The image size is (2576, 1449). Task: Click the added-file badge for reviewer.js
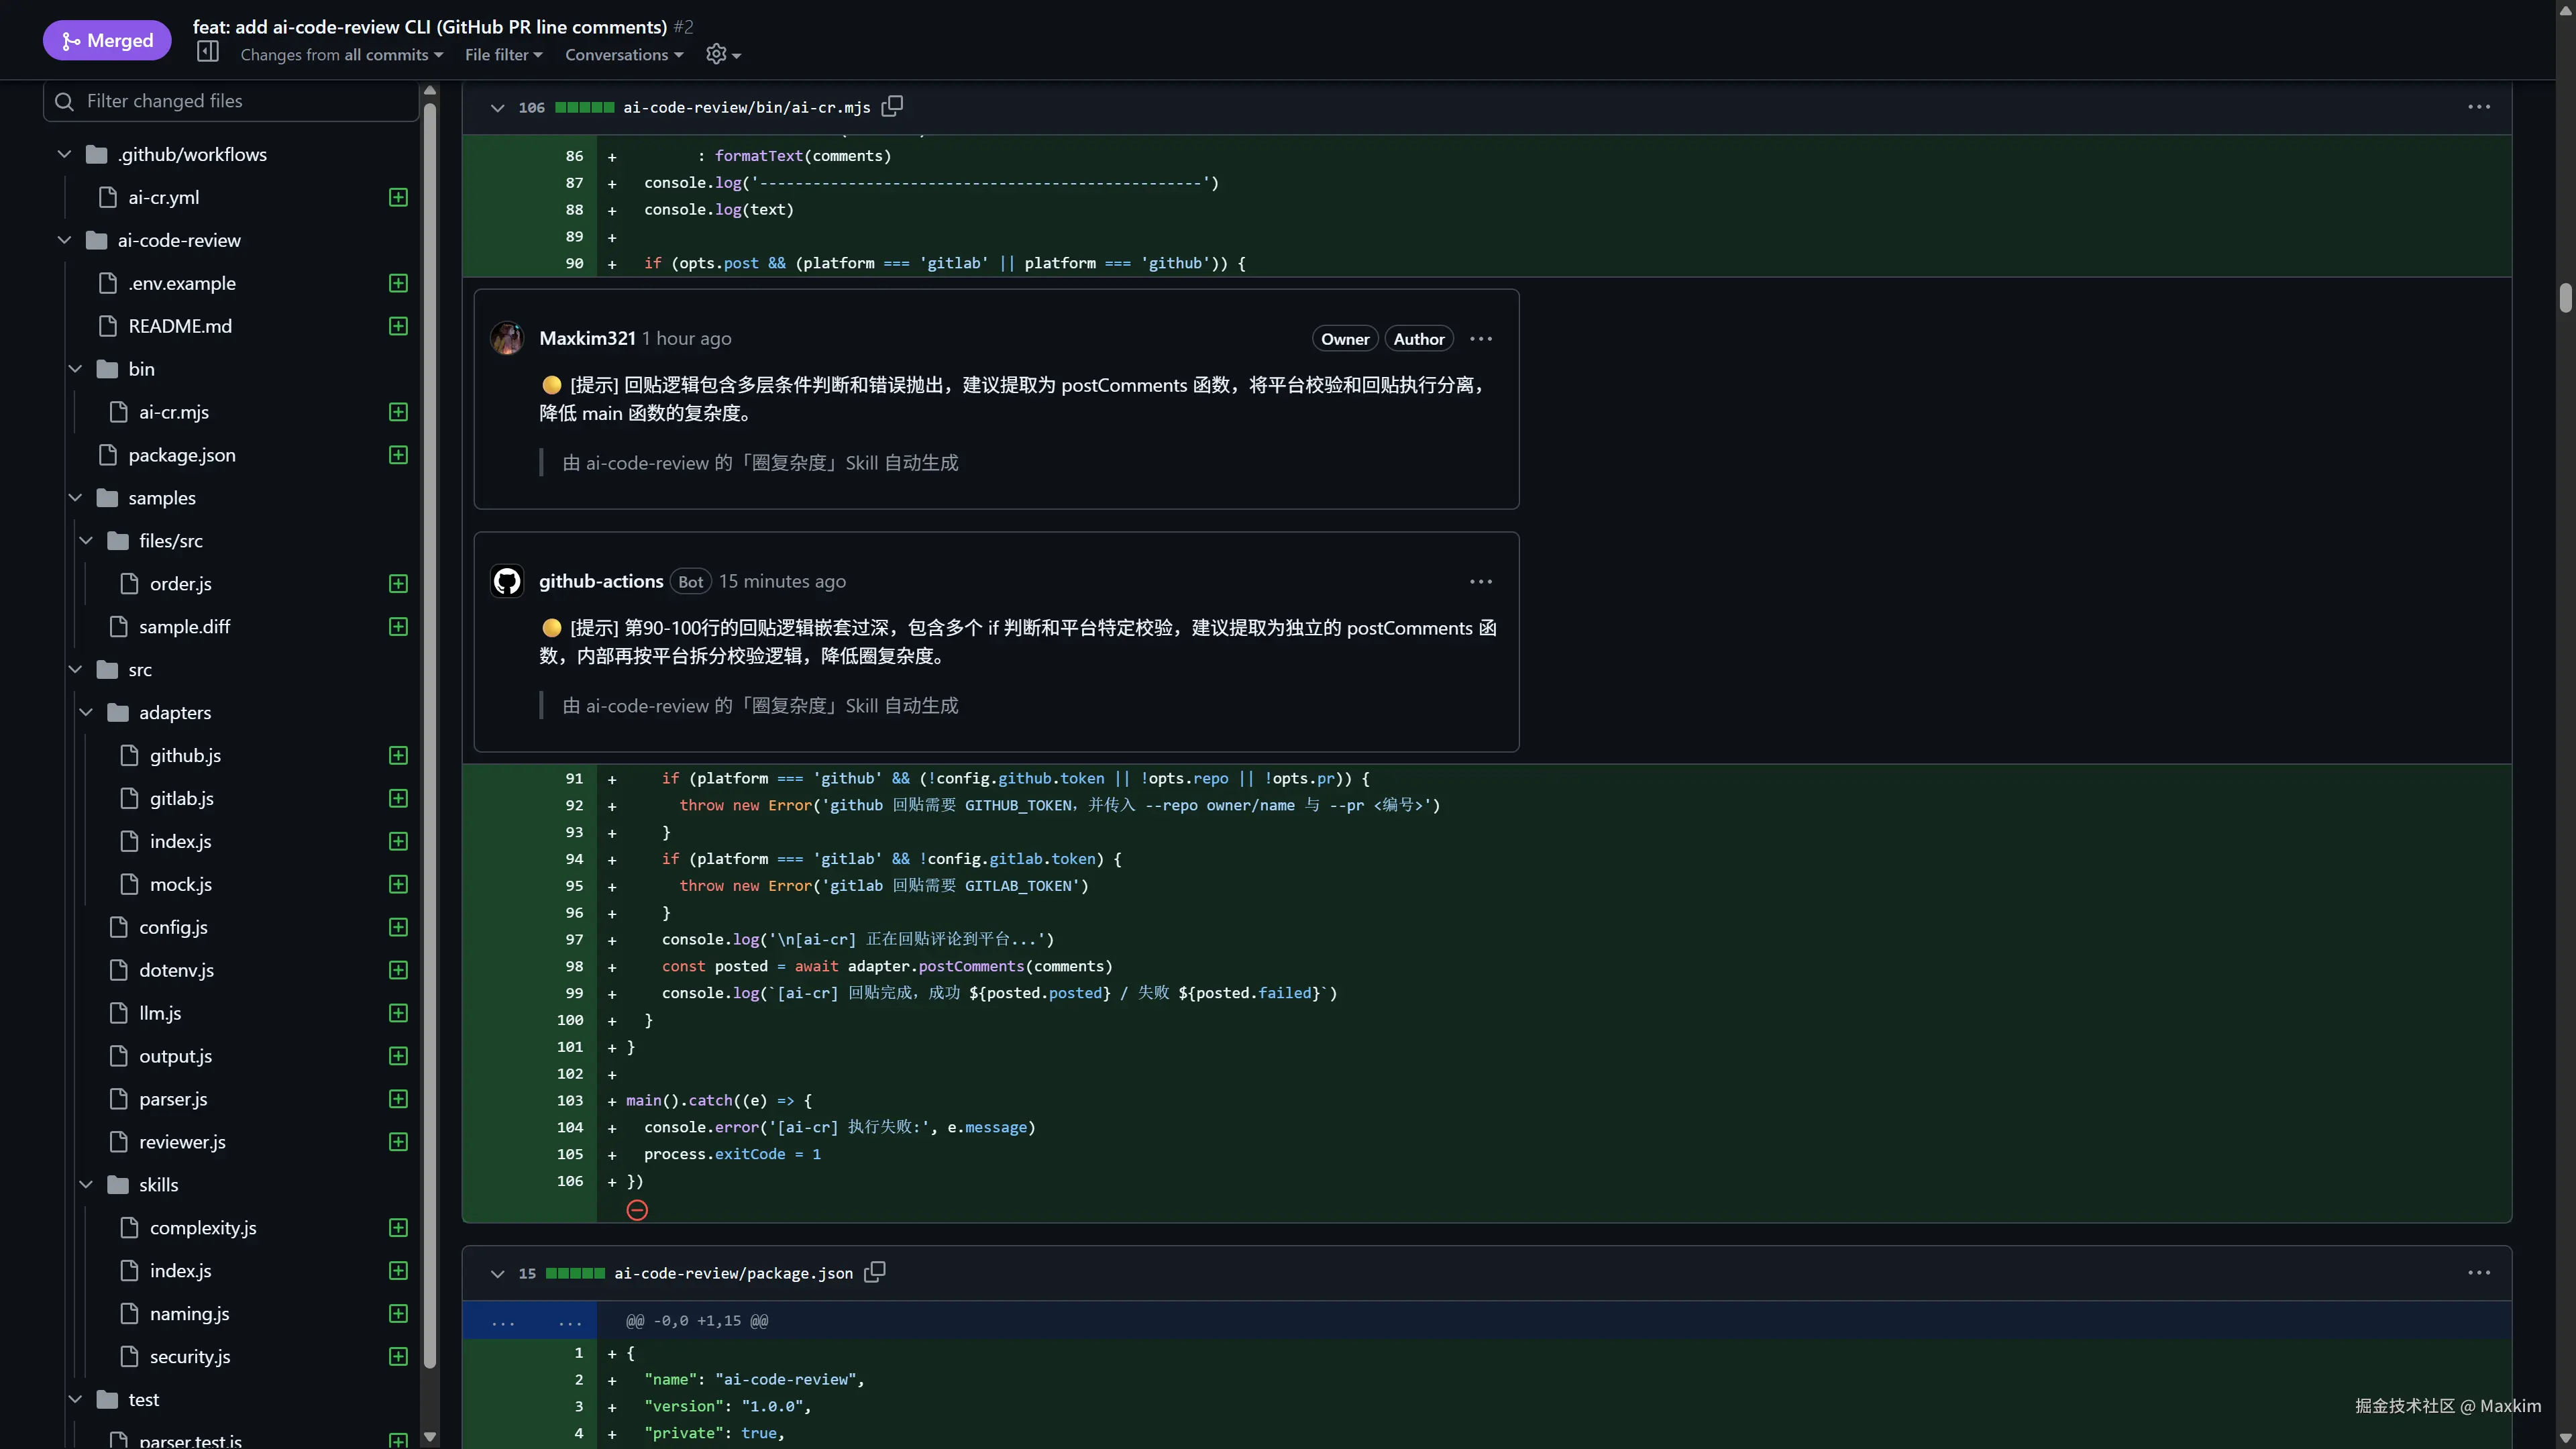click(398, 1141)
